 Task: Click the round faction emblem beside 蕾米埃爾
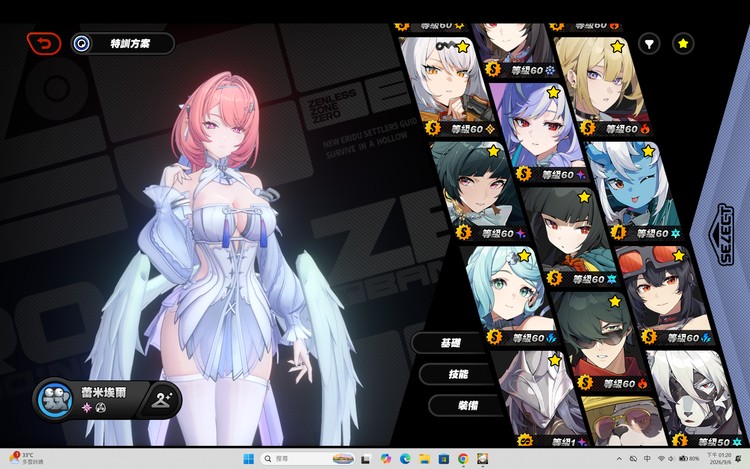[x=55, y=400]
